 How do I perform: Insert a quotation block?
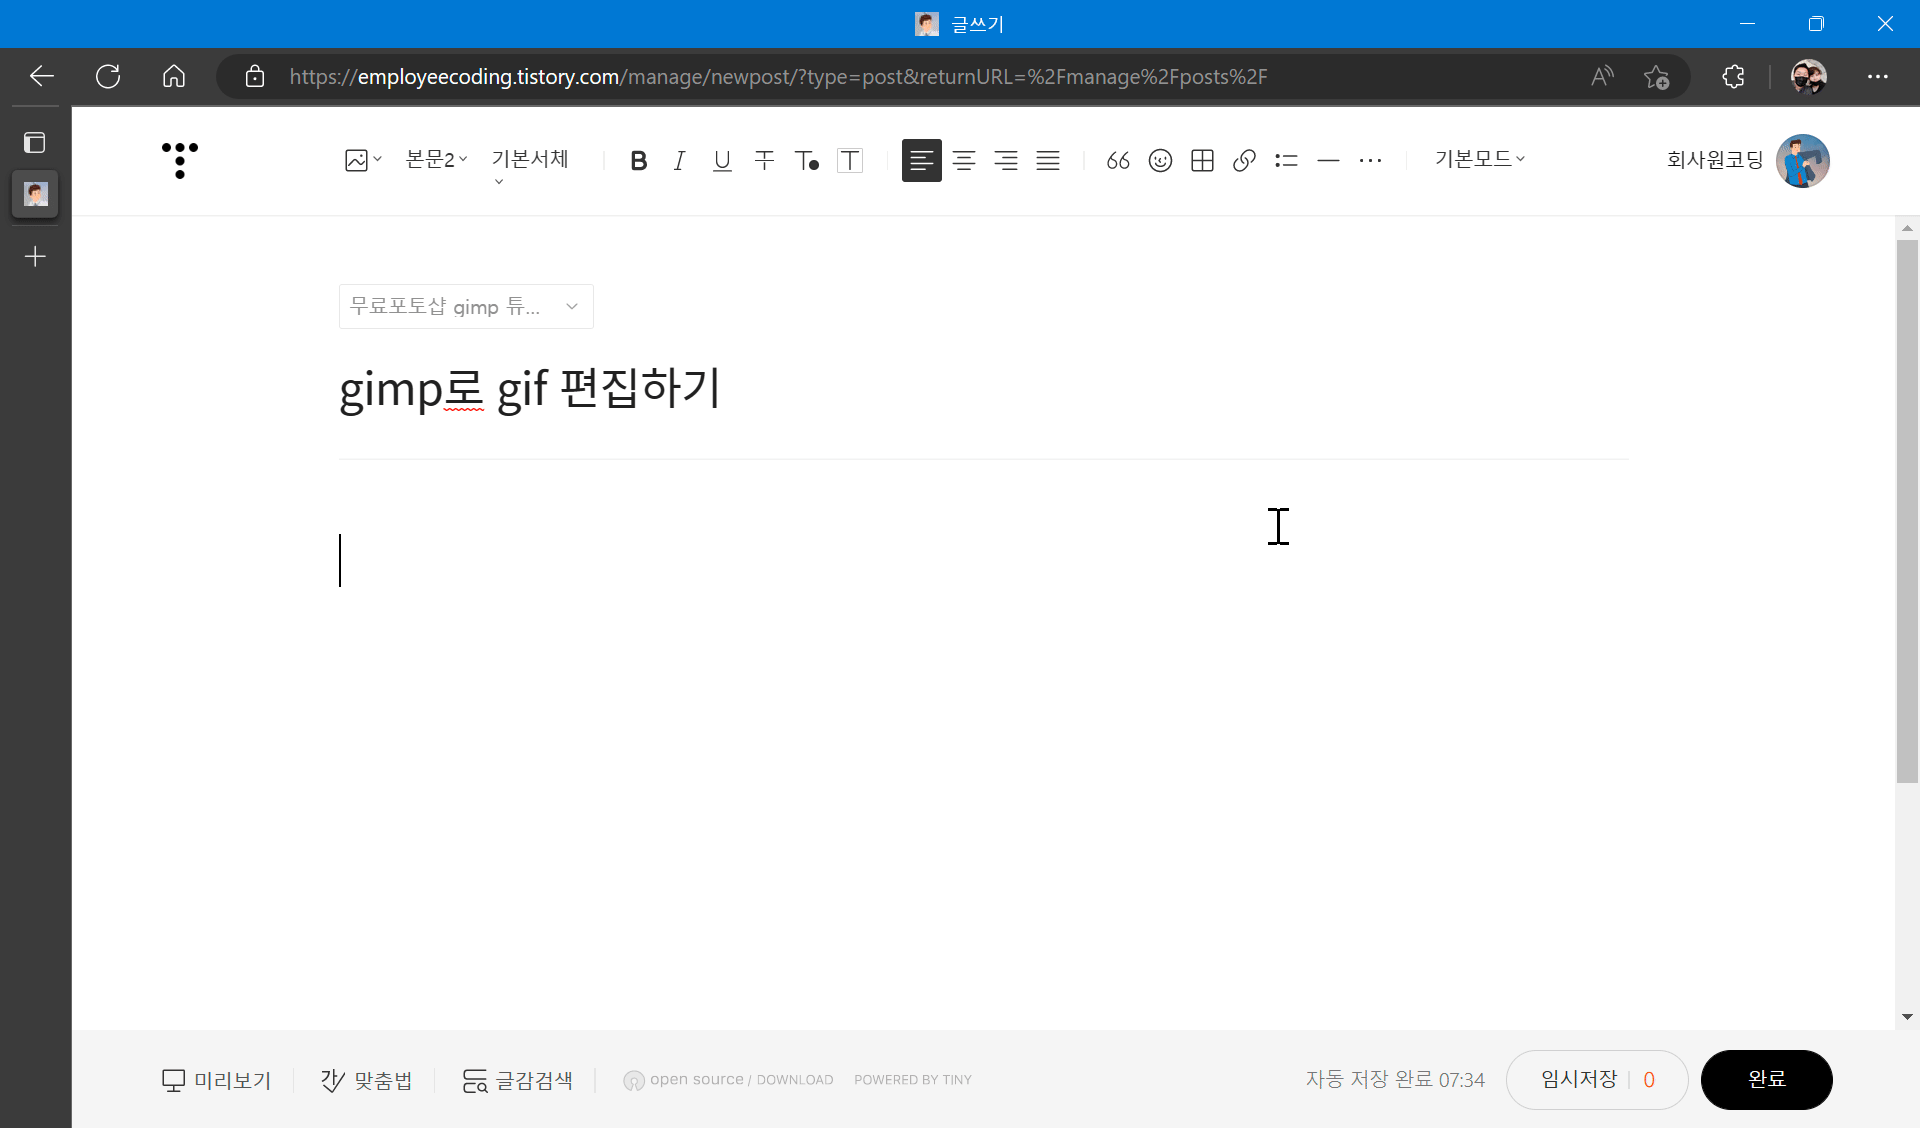pyautogui.click(x=1118, y=160)
